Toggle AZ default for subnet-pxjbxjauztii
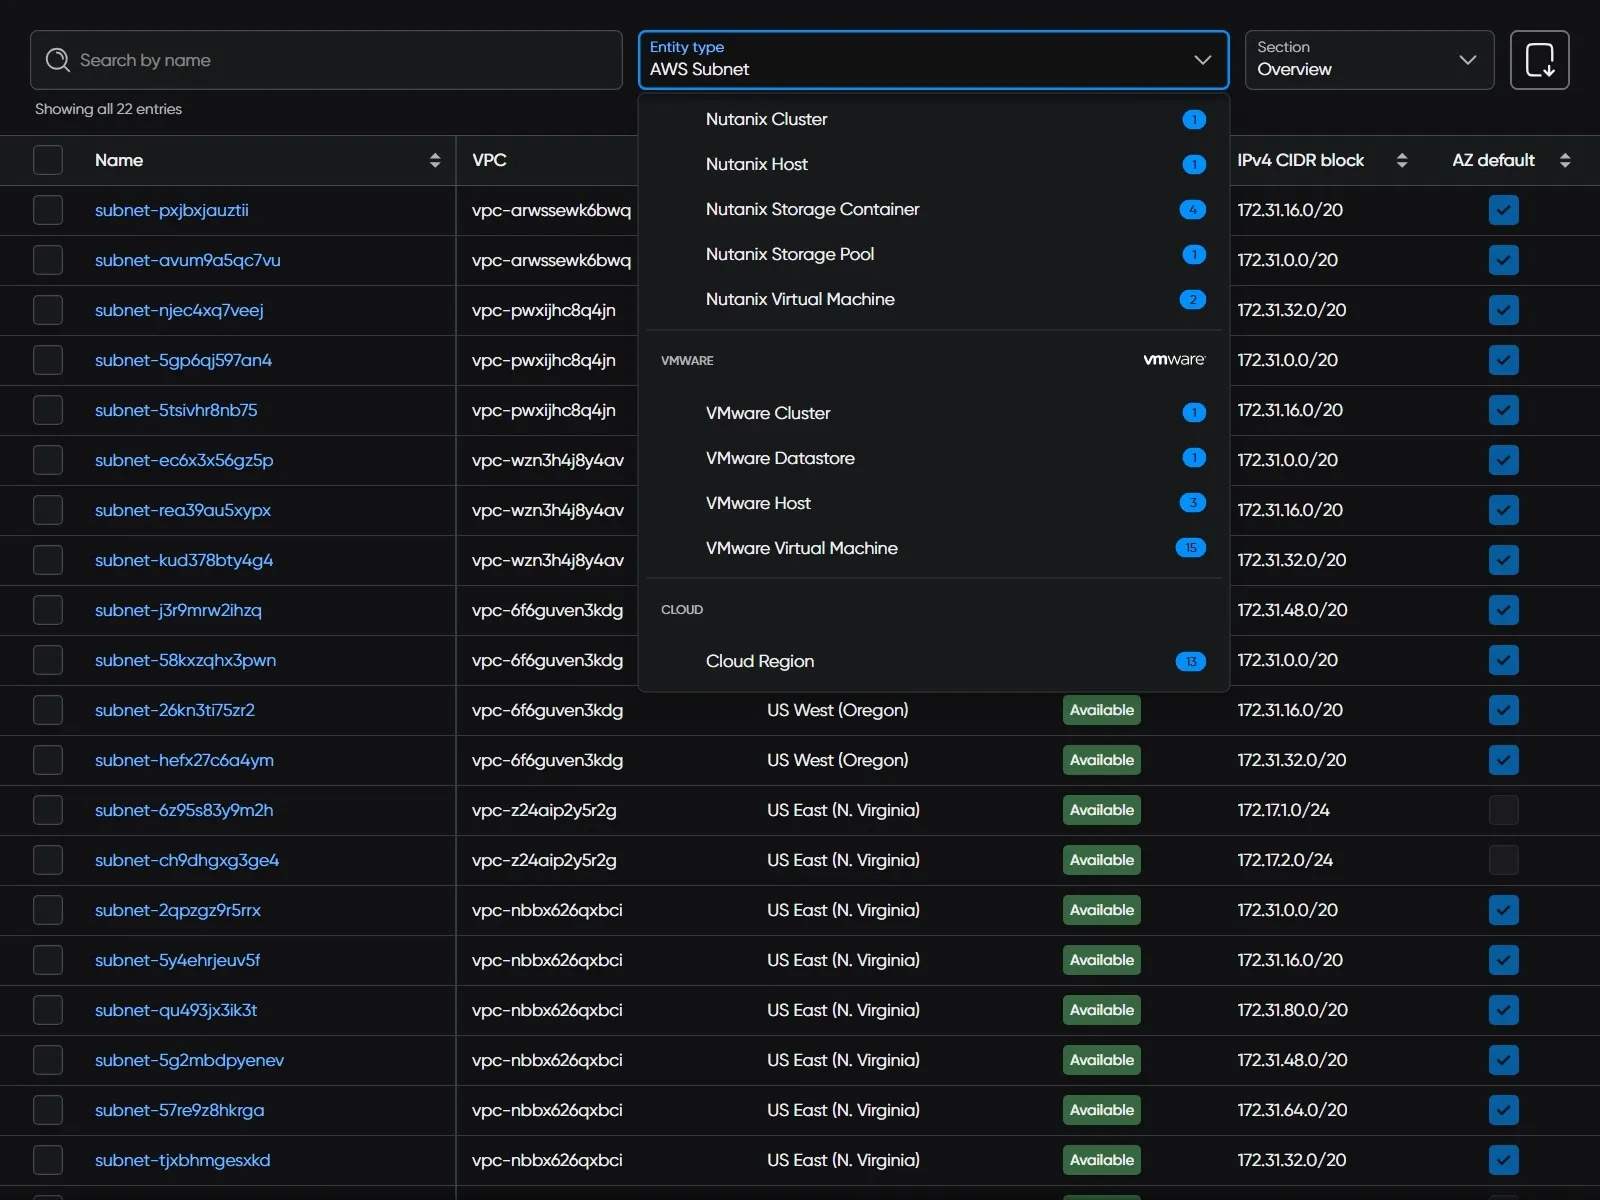 point(1504,210)
